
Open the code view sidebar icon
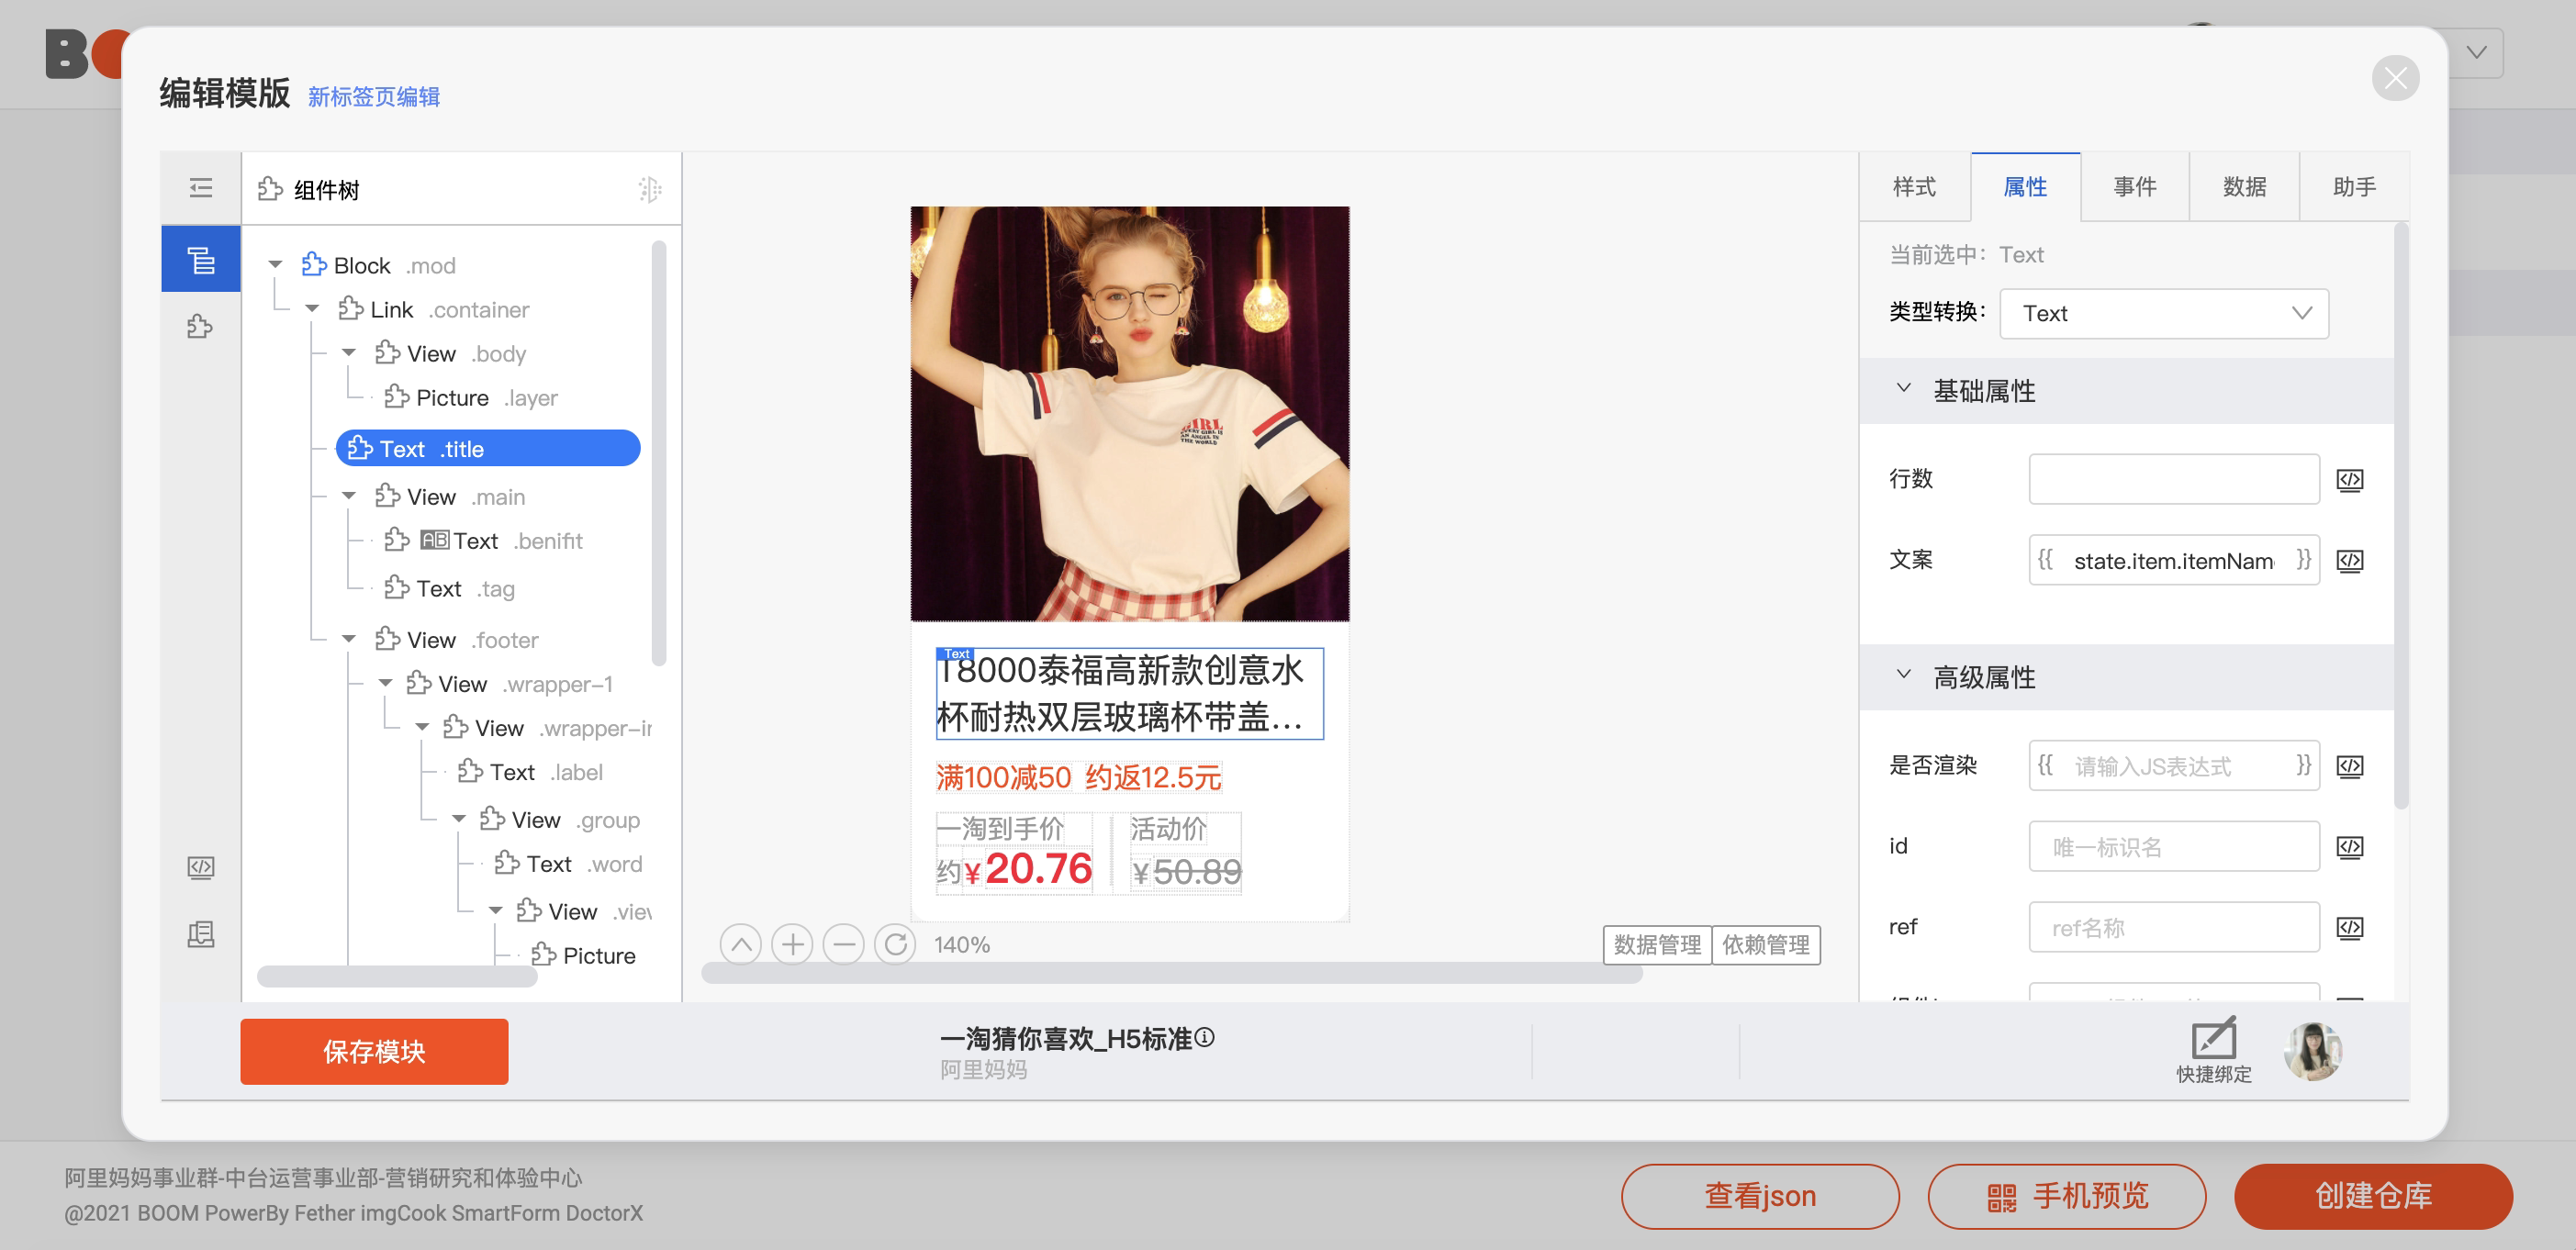coord(200,867)
